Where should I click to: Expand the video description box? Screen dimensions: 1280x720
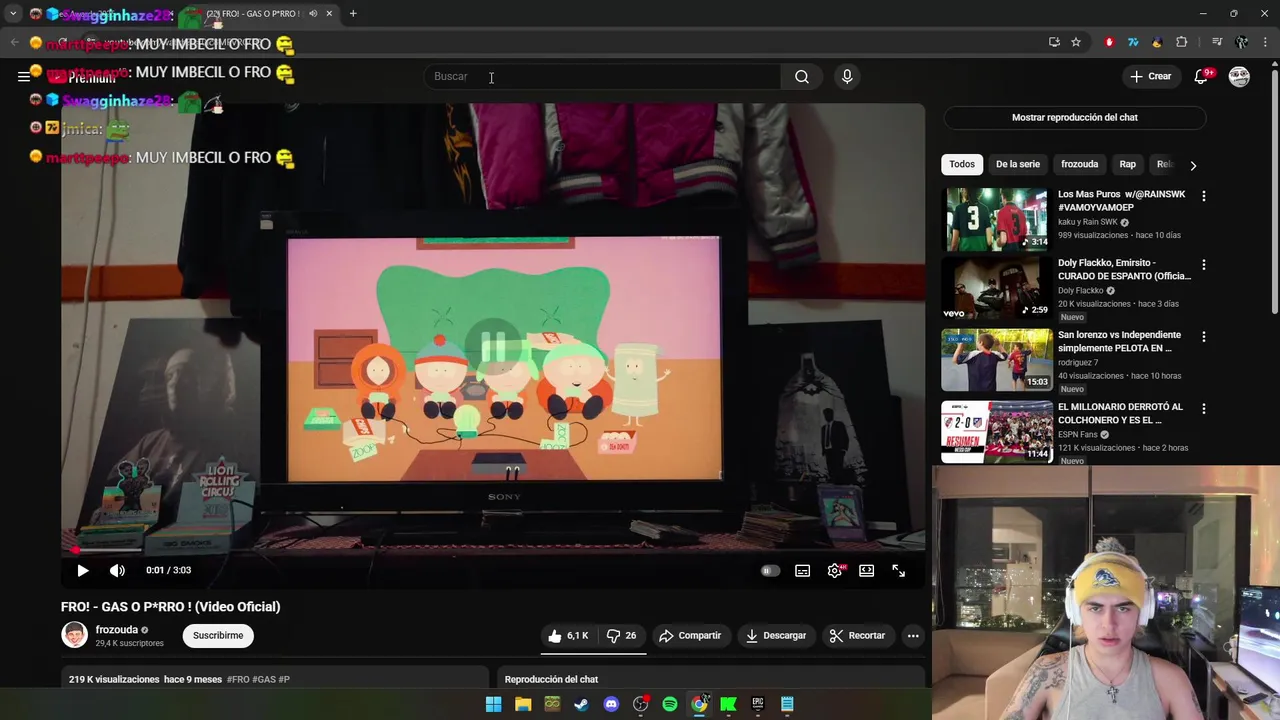(x=275, y=678)
